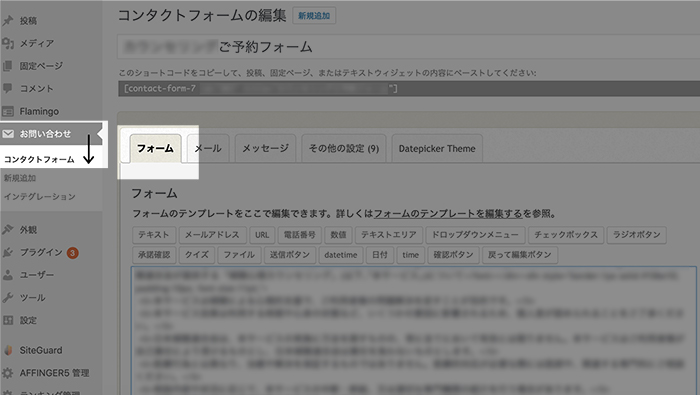Insert a ファイル tag

click(239, 255)
